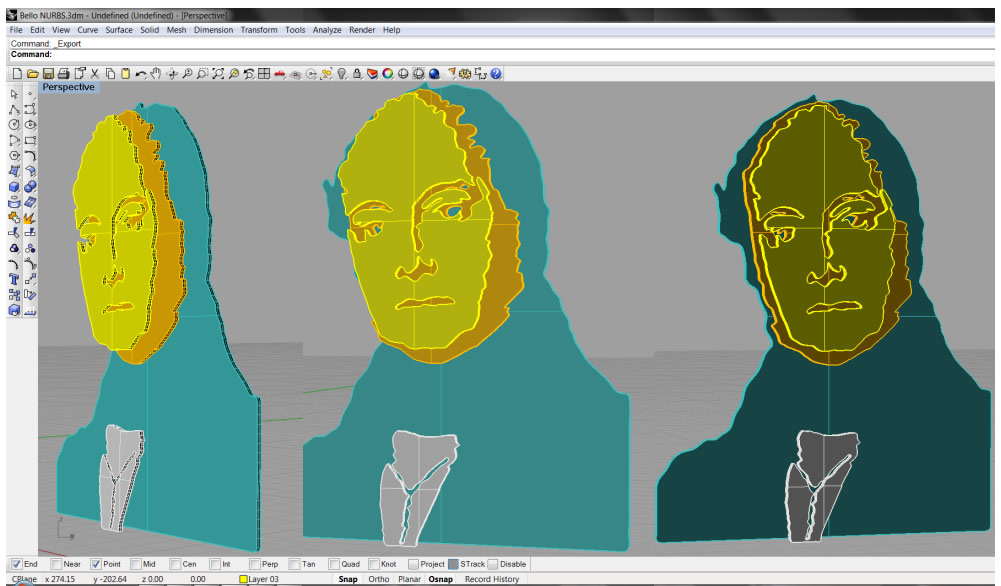Click the four viewports grid icon
This screenshot has height=586, width=1001.
click(264, 74)
